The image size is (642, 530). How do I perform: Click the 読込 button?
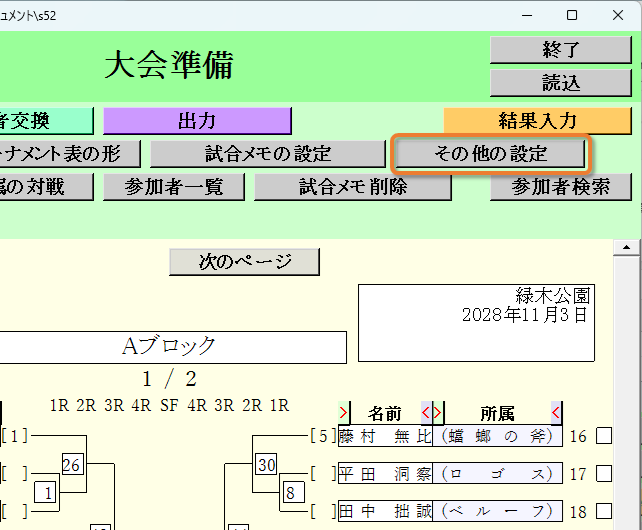561,83
